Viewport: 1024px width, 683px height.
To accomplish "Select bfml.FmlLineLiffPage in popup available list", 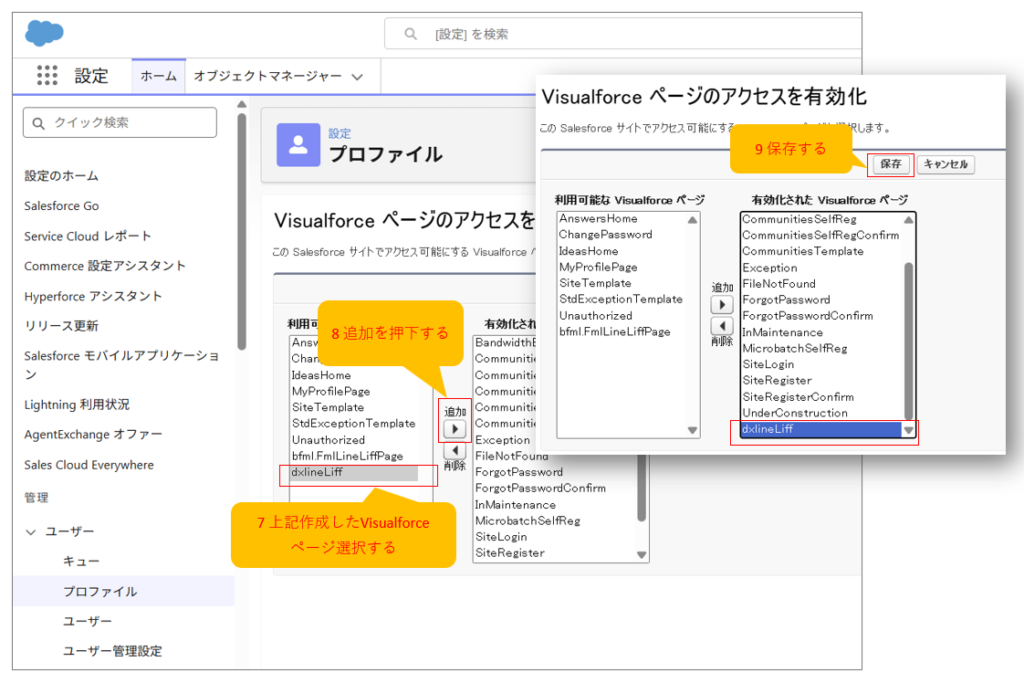I will (615, 331).
